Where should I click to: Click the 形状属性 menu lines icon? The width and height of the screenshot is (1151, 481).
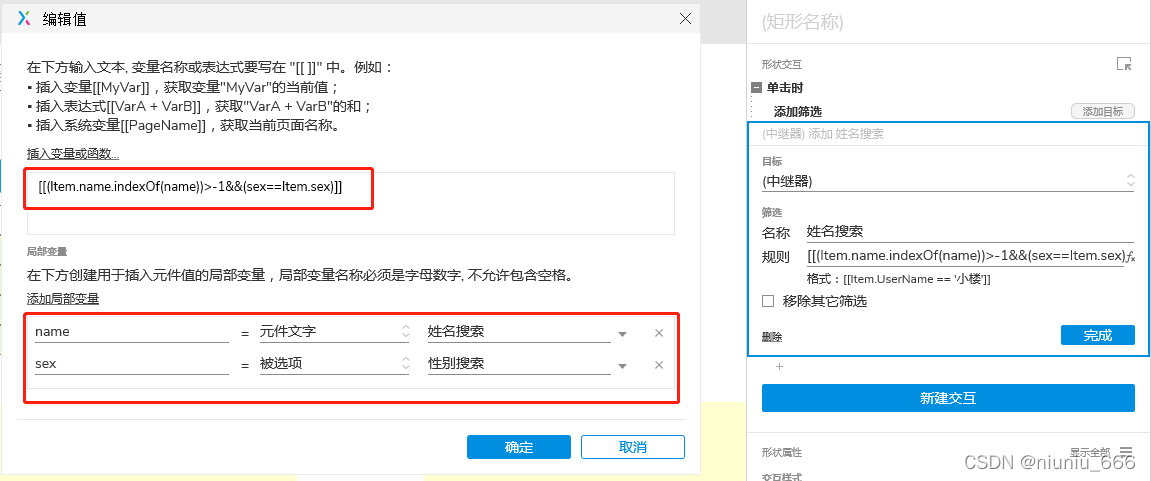[1125, 451]
